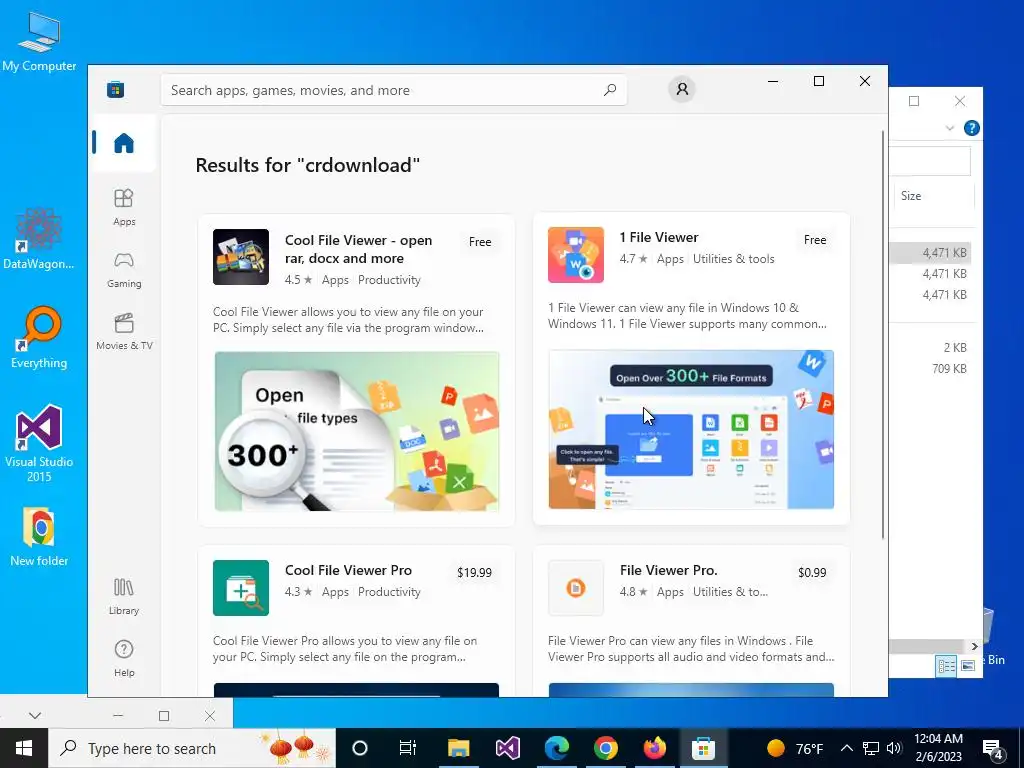Open the 76°F weather widget
This screenshot has width=1024, height=768.
click(x=795, y=748)
